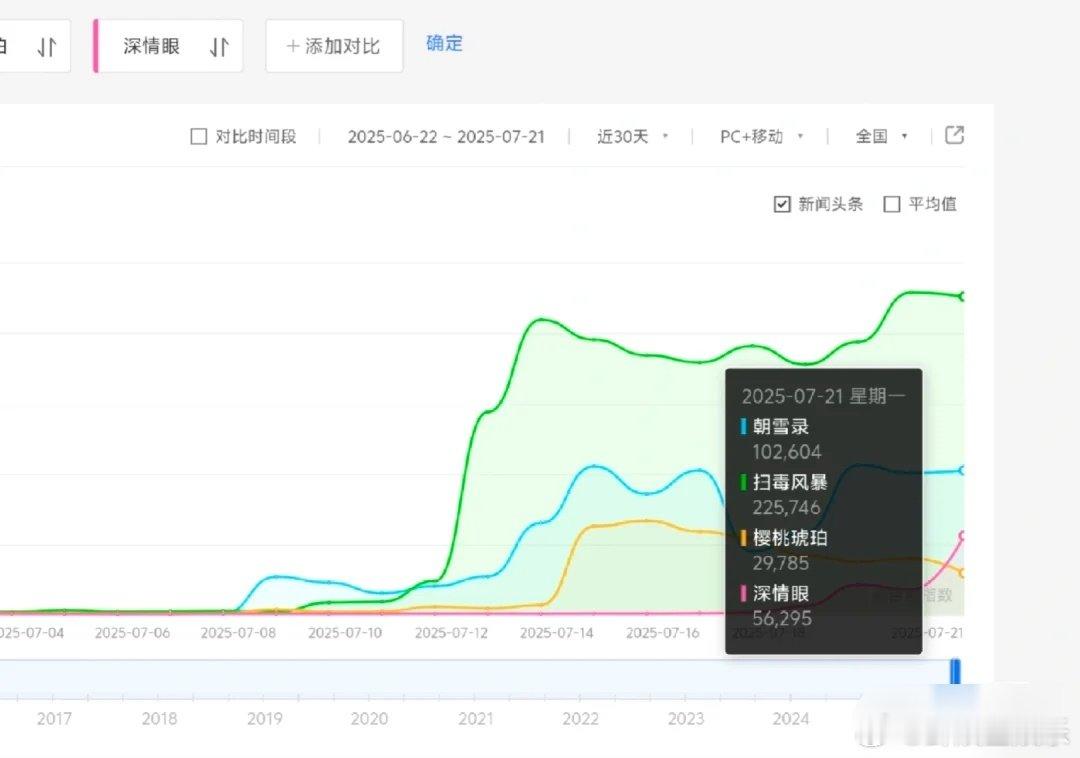Viewport: 1080px width, 758px height.
Task: Click the 添加对比 button
Action: click(x=334, y=46)
